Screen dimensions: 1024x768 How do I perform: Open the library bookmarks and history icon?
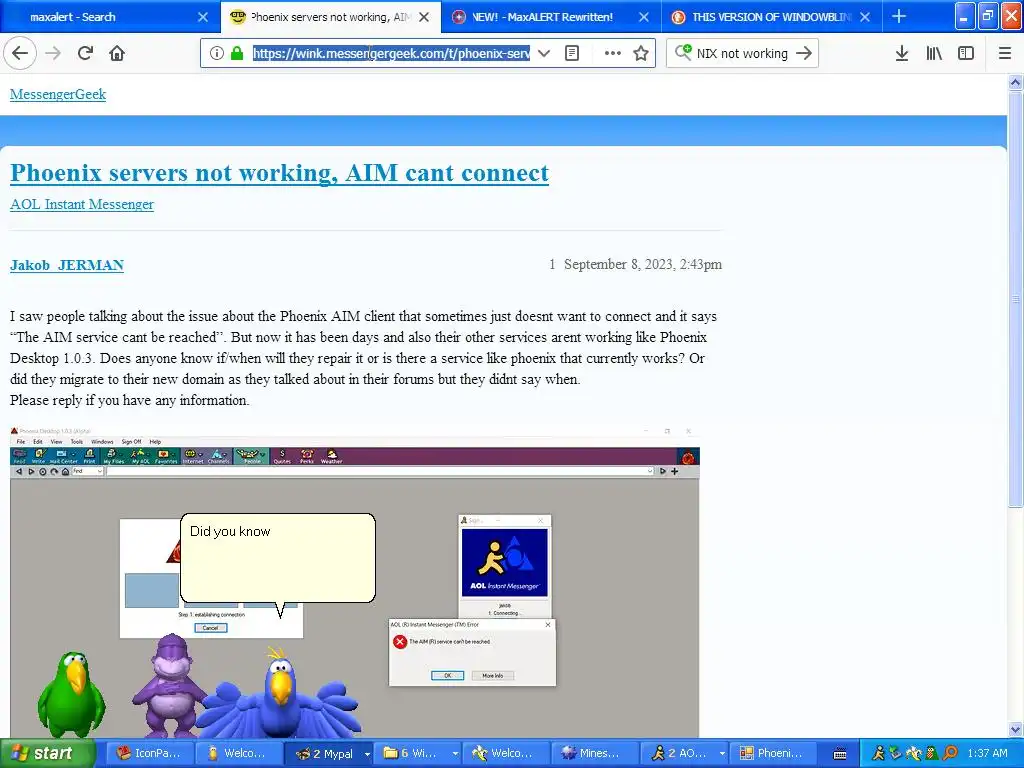934,54
